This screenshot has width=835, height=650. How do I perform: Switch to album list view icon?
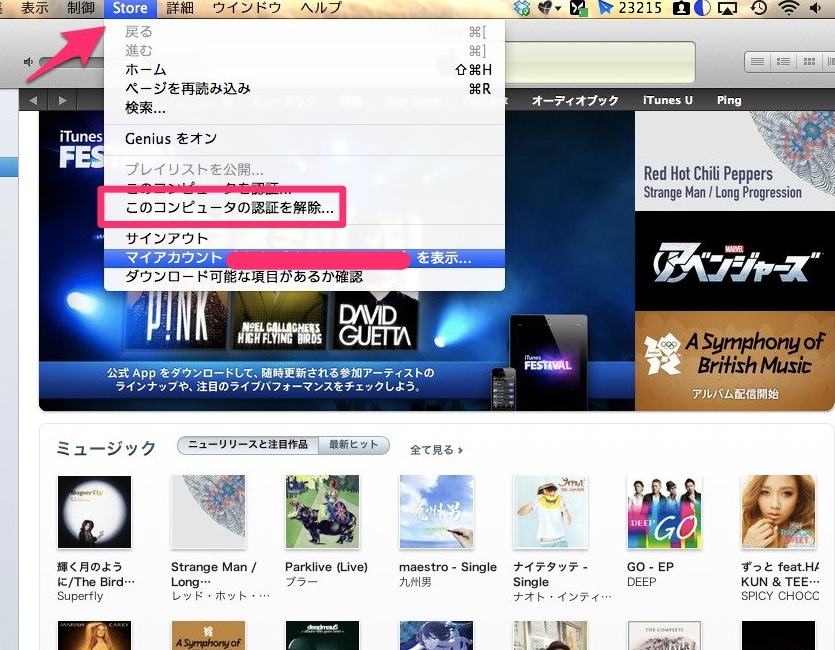(783, 62)
